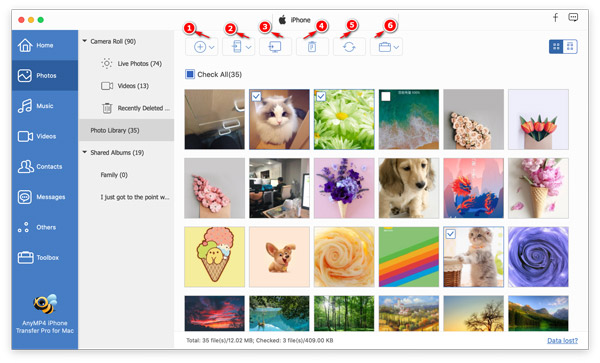Select the purple flowers in cone thumbnail
The image size is (600, 363).
click(x=344, y=188)
